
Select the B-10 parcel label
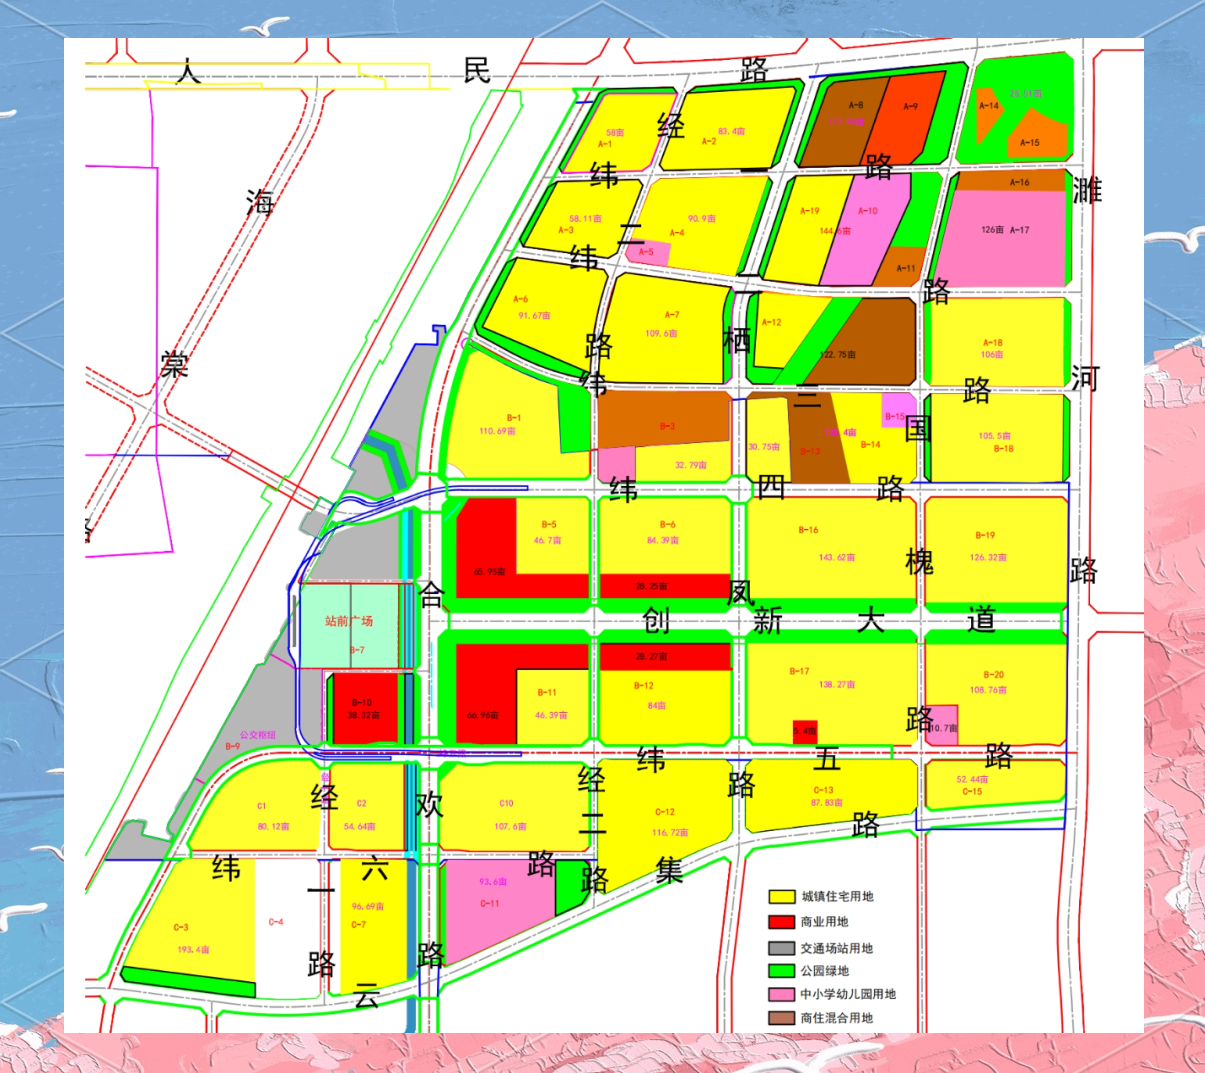pos(362,703)
